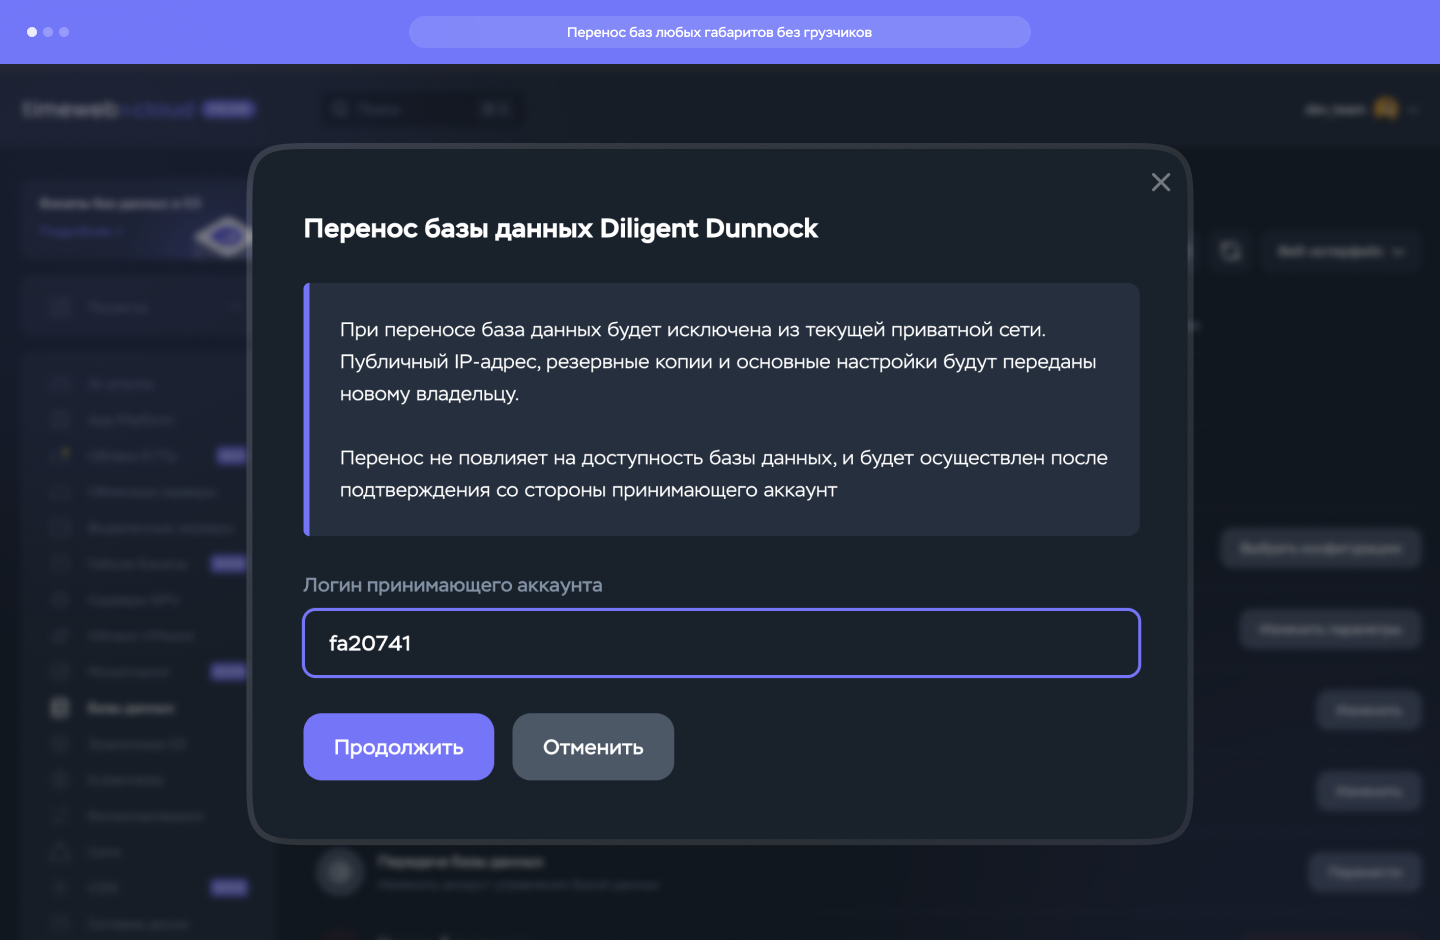Close the database transfer dialog
The image size is (1440, 940).
(x=1160, y=182)
